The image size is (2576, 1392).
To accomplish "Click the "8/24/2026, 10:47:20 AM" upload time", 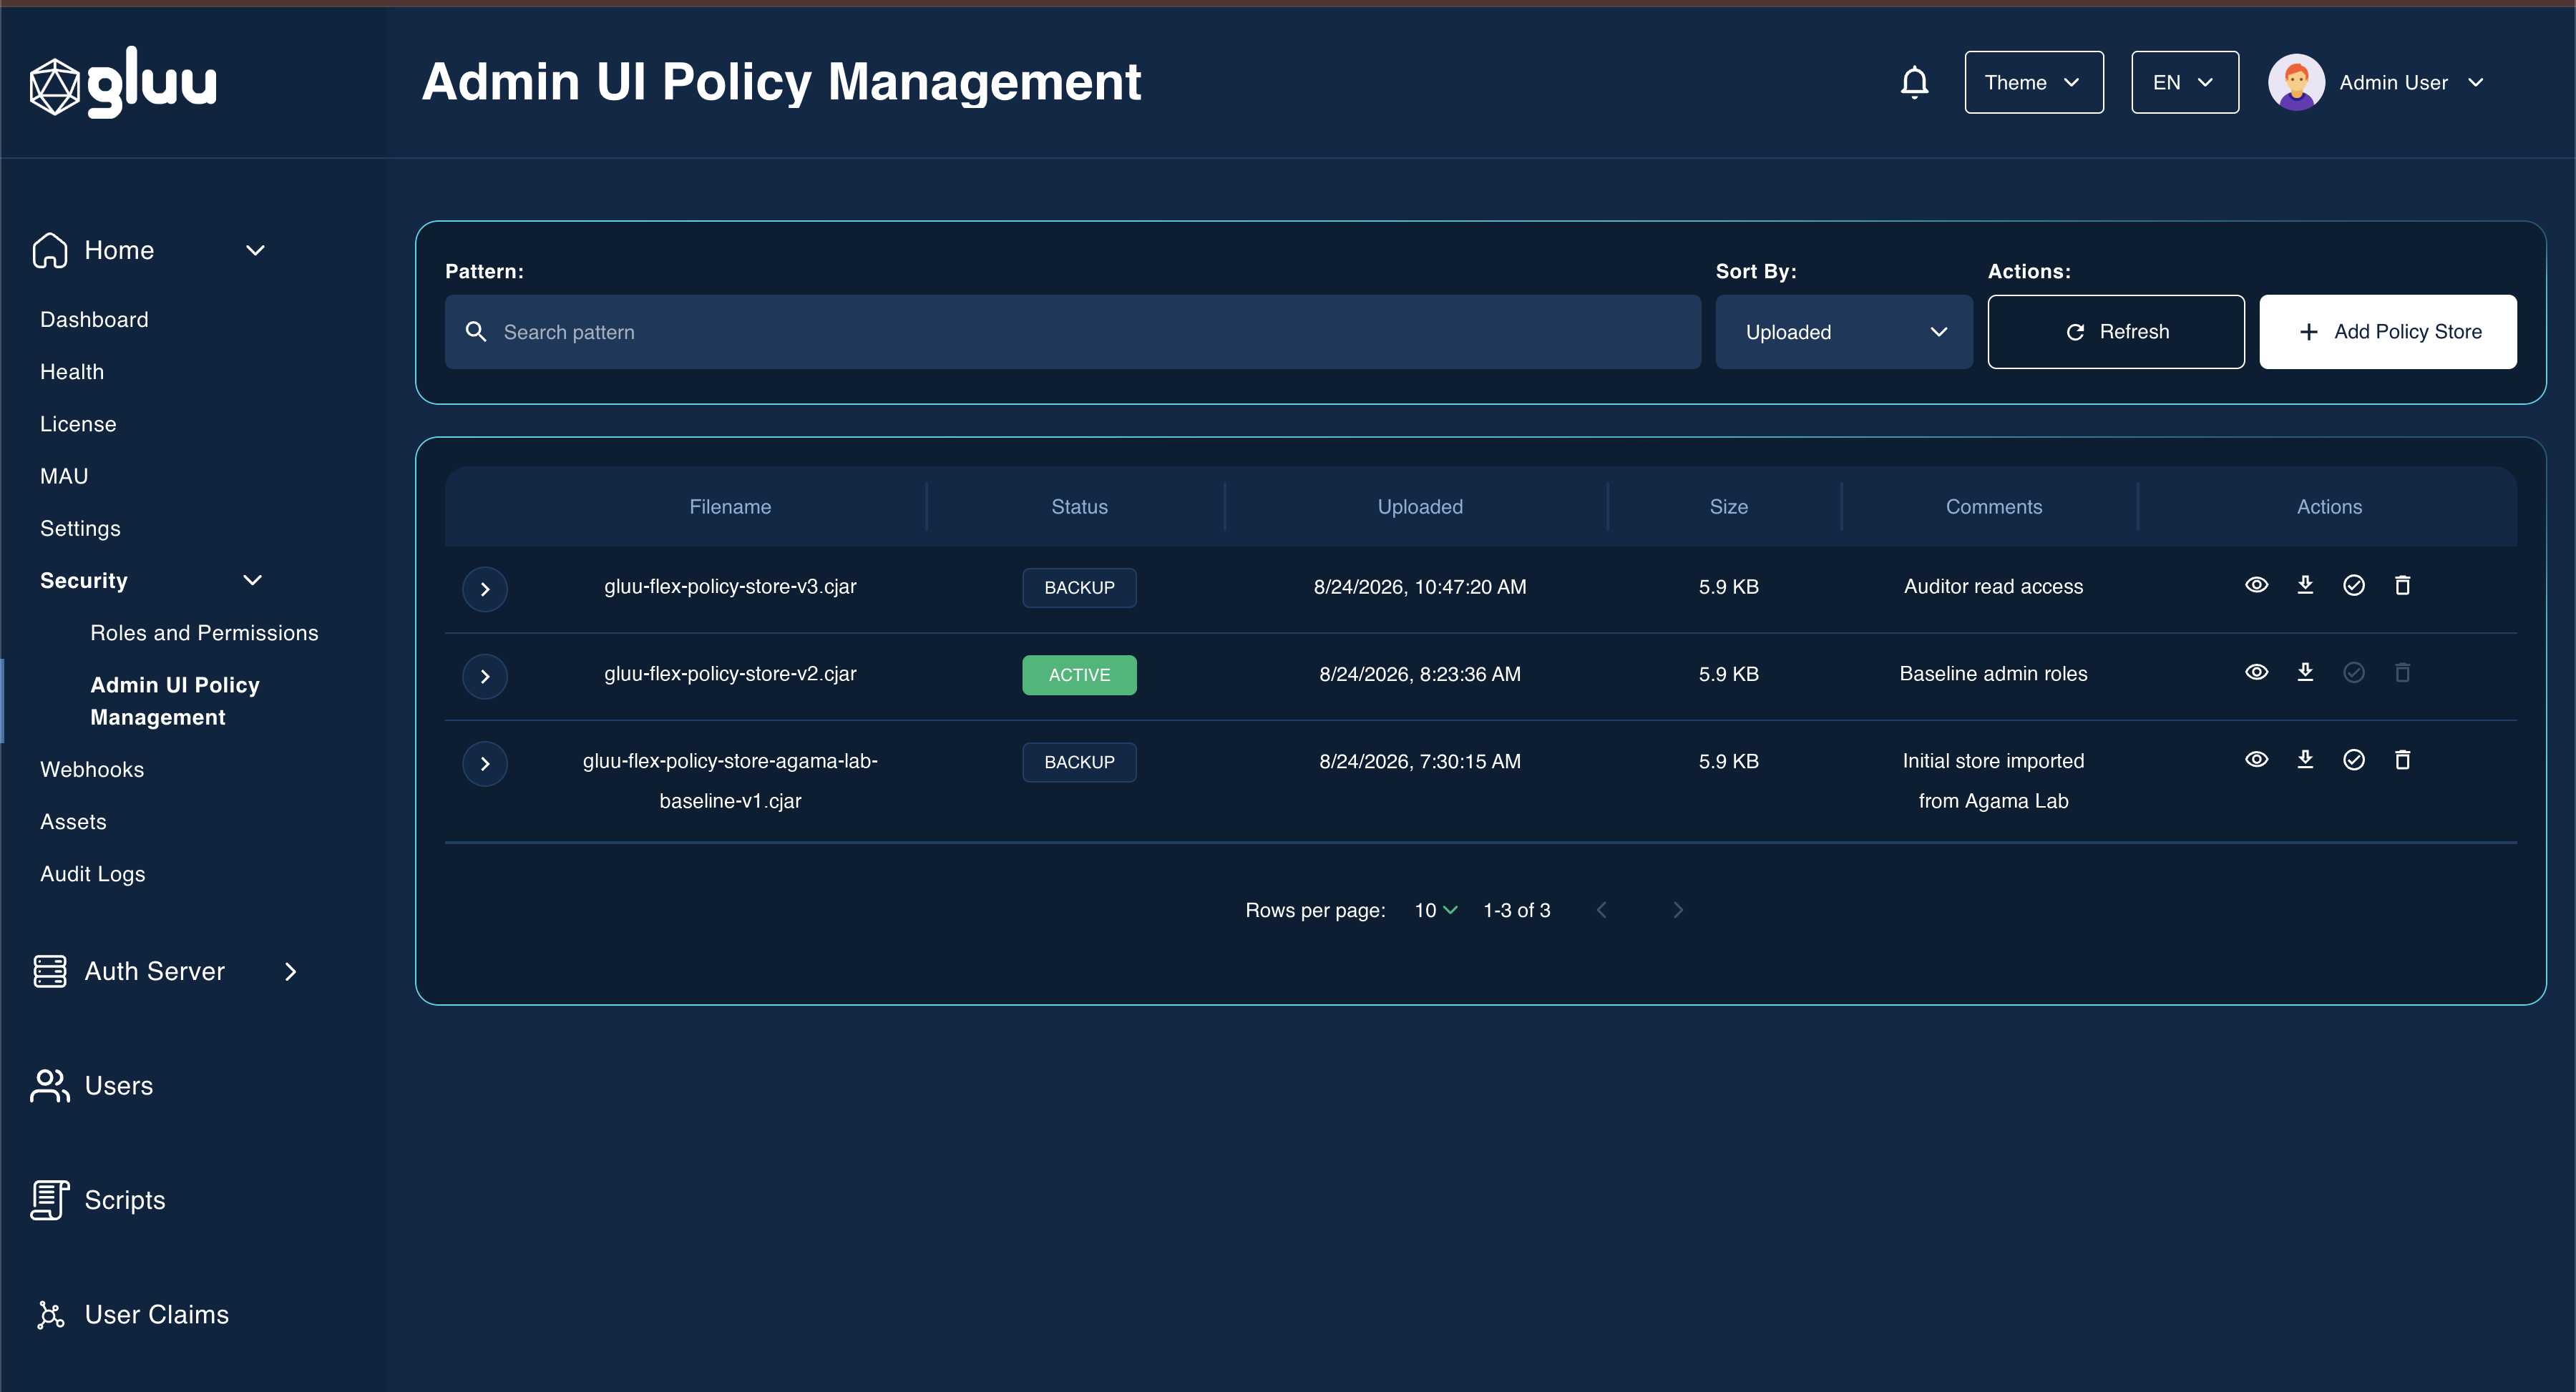I will (1420, 587).
